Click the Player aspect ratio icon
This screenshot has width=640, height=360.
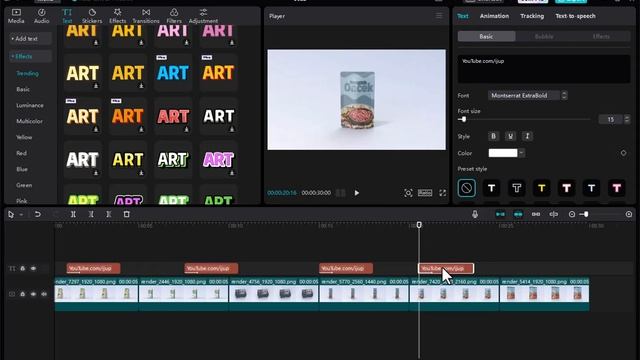pyautogui.click(x=425, y=193)
